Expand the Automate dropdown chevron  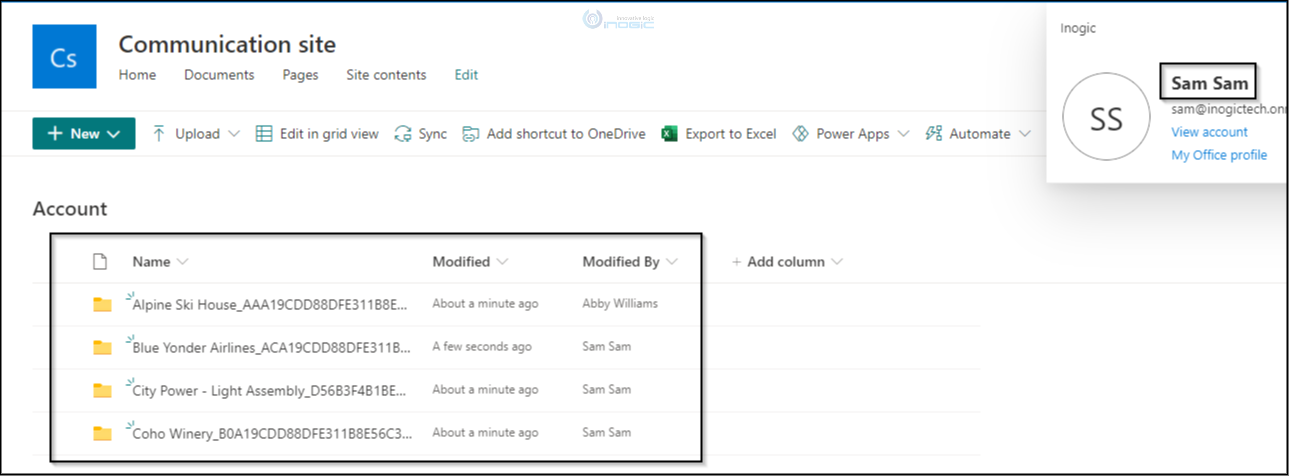(x=1025, y=133)
